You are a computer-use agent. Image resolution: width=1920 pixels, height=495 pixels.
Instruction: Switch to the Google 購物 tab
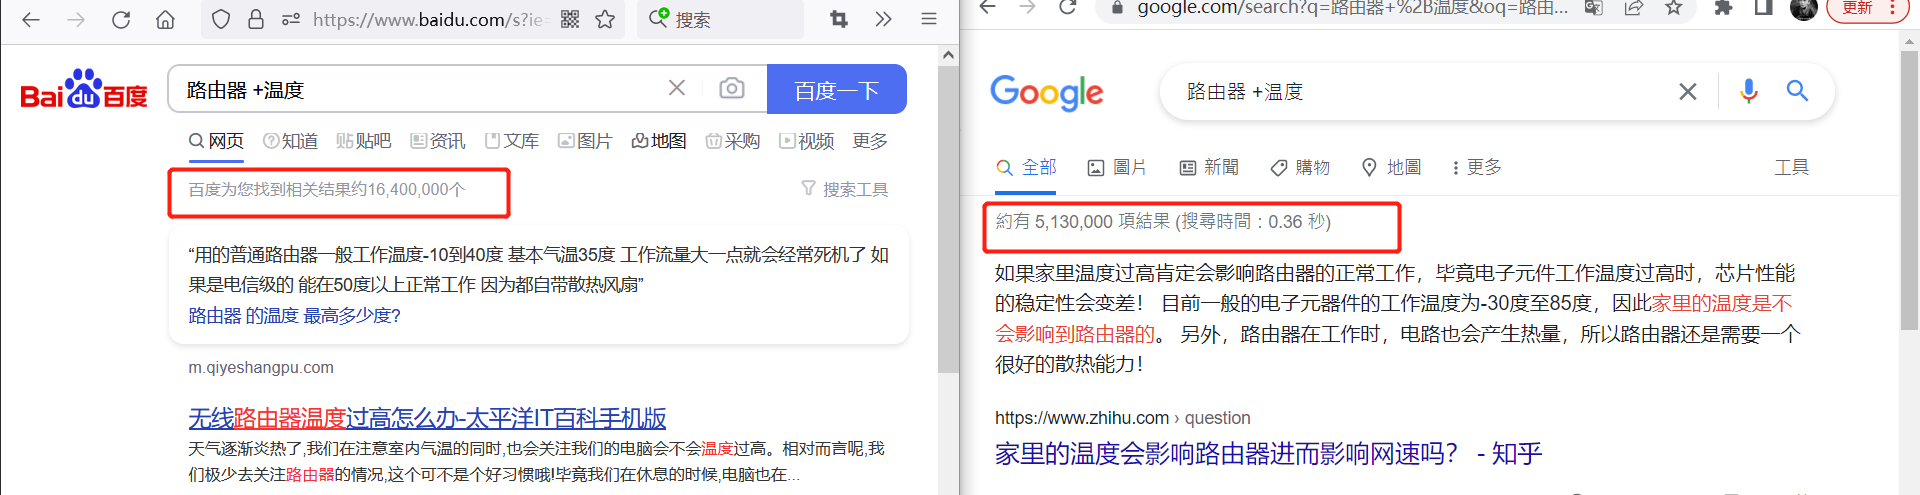tap(1300, 167)
